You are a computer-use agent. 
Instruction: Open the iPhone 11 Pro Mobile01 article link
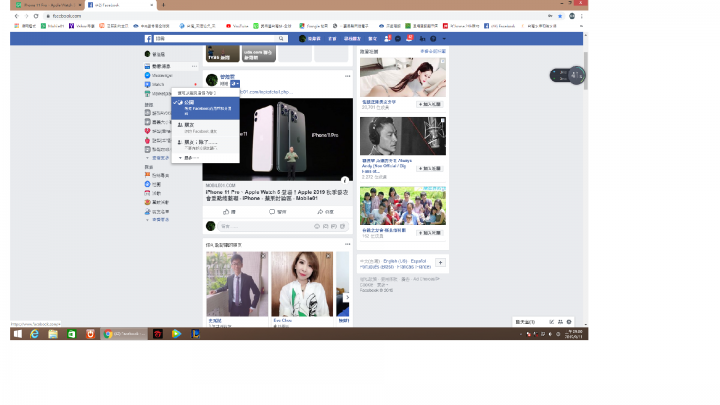(277, 195)
